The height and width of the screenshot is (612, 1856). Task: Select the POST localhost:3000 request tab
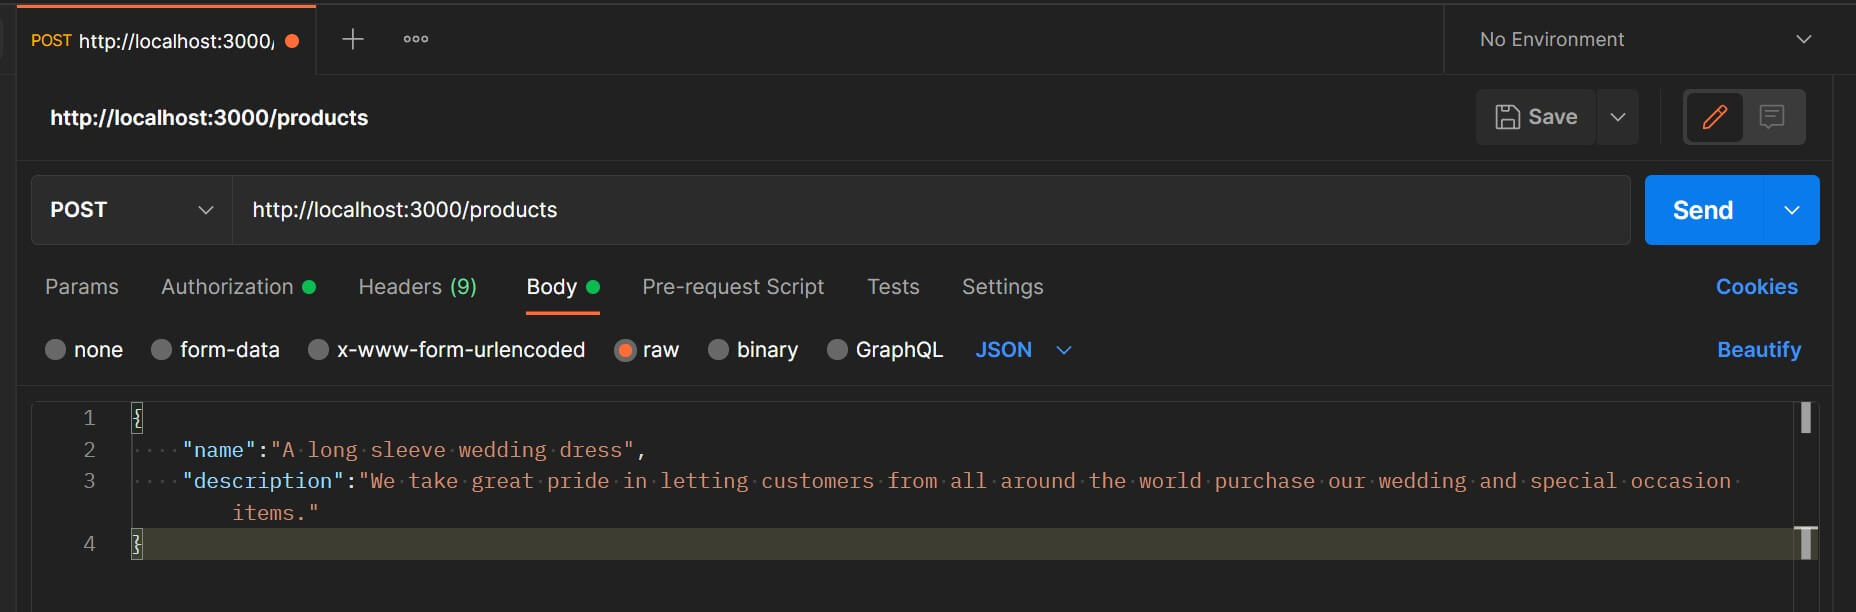165,41
